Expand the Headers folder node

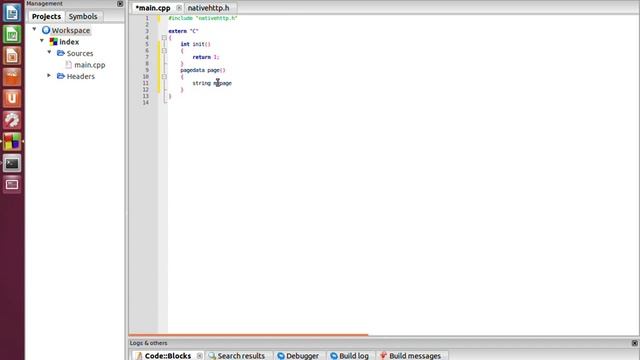point(49,76)
